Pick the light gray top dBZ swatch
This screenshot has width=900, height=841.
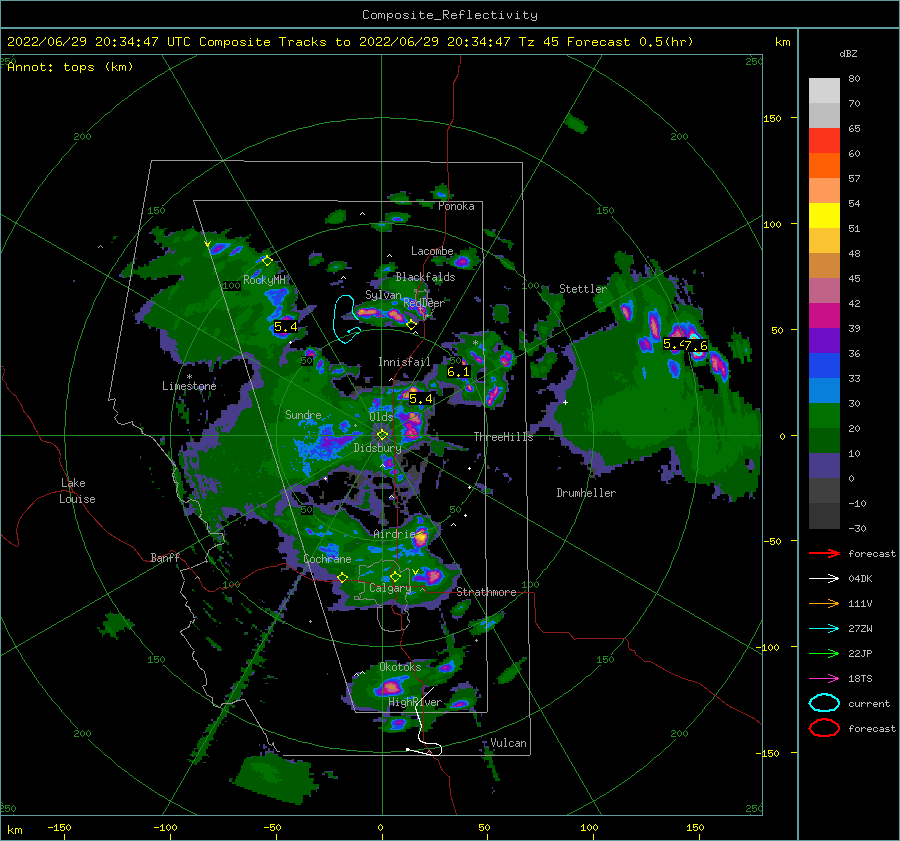click(x=824, y=91)
